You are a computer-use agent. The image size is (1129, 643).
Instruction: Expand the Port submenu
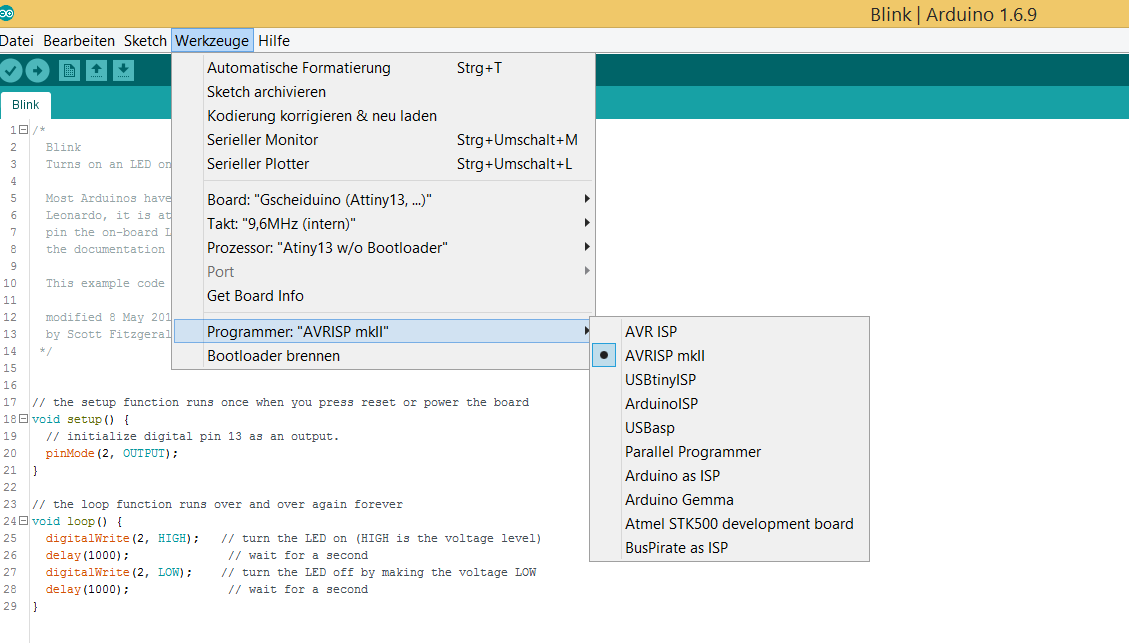[x=383, y=271]
